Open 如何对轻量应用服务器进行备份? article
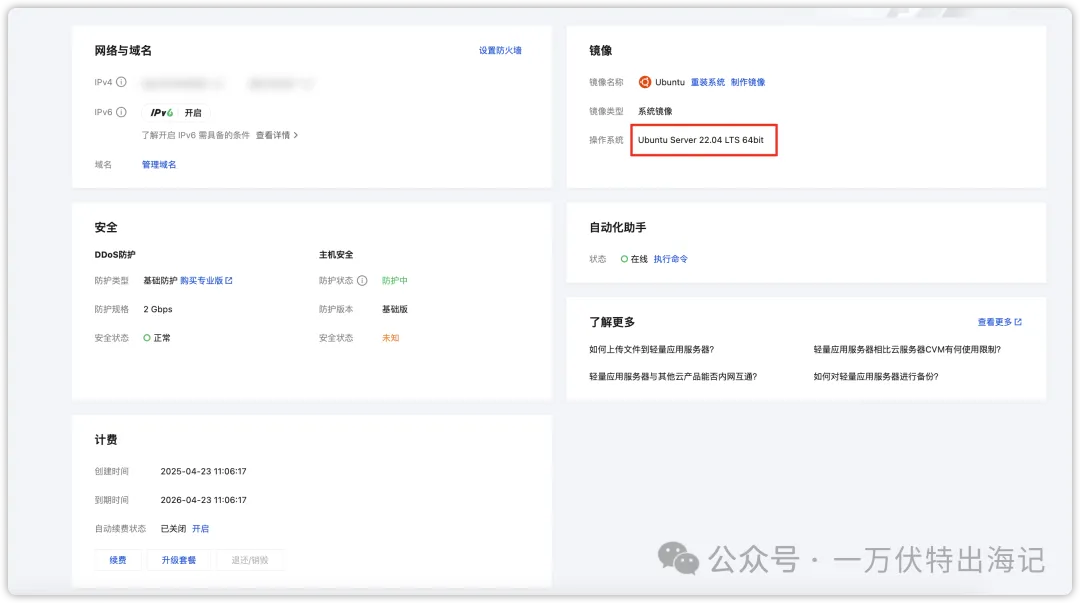The height and width of the screenshot is (603, 1080). [875, 376]
